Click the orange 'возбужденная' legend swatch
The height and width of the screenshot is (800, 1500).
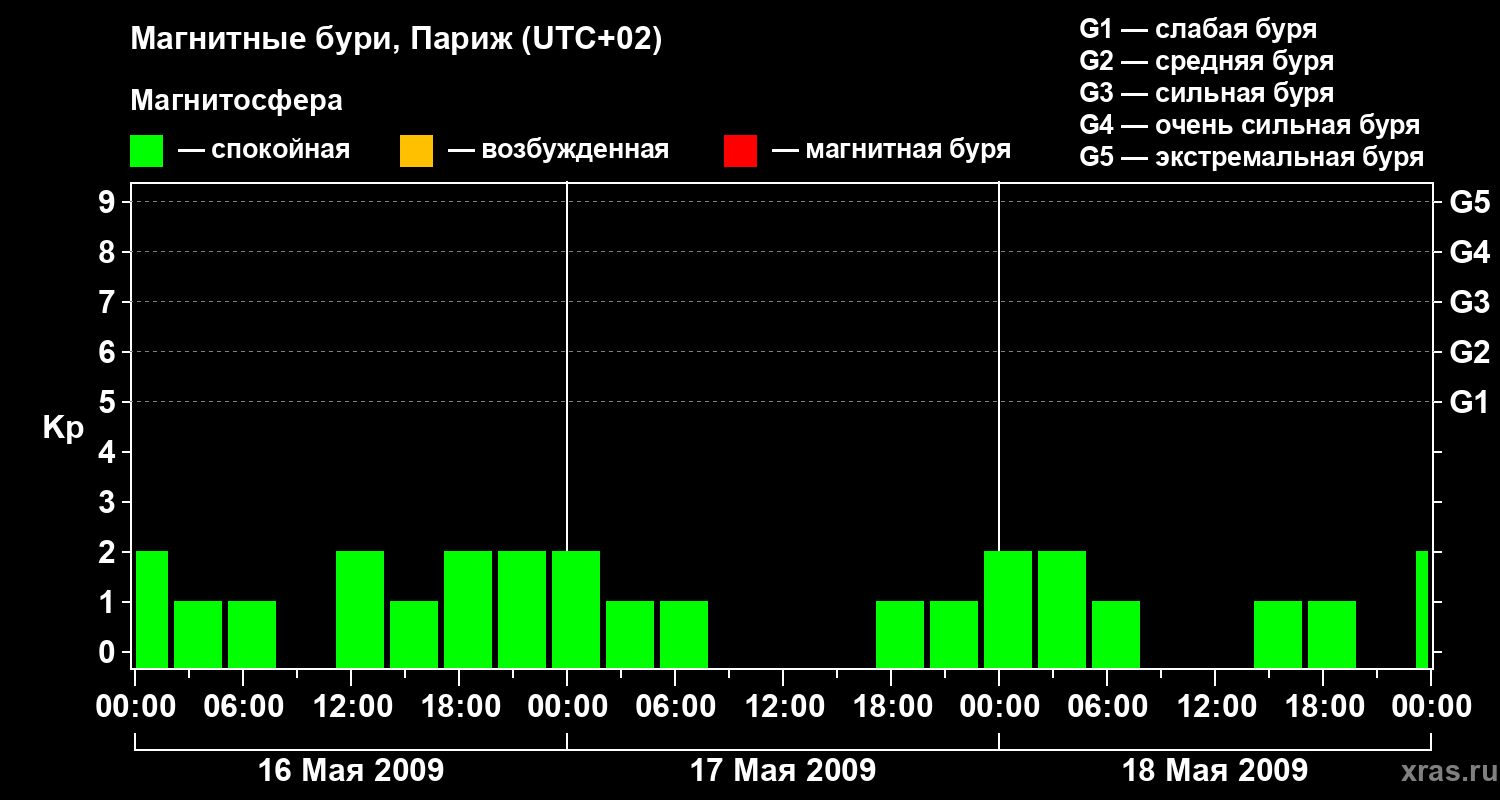(x=416, y=150)
